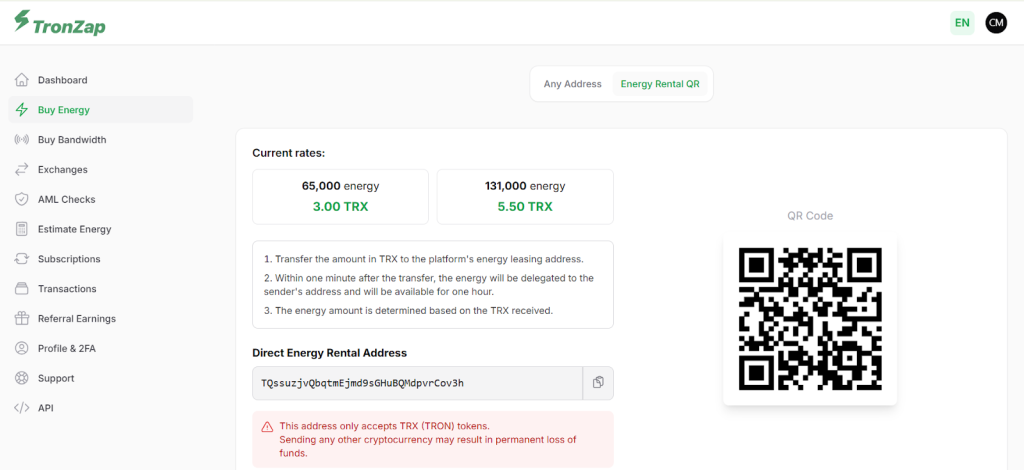Click the API code brackets icon
Screen dimensions: 1024x470
21,408
